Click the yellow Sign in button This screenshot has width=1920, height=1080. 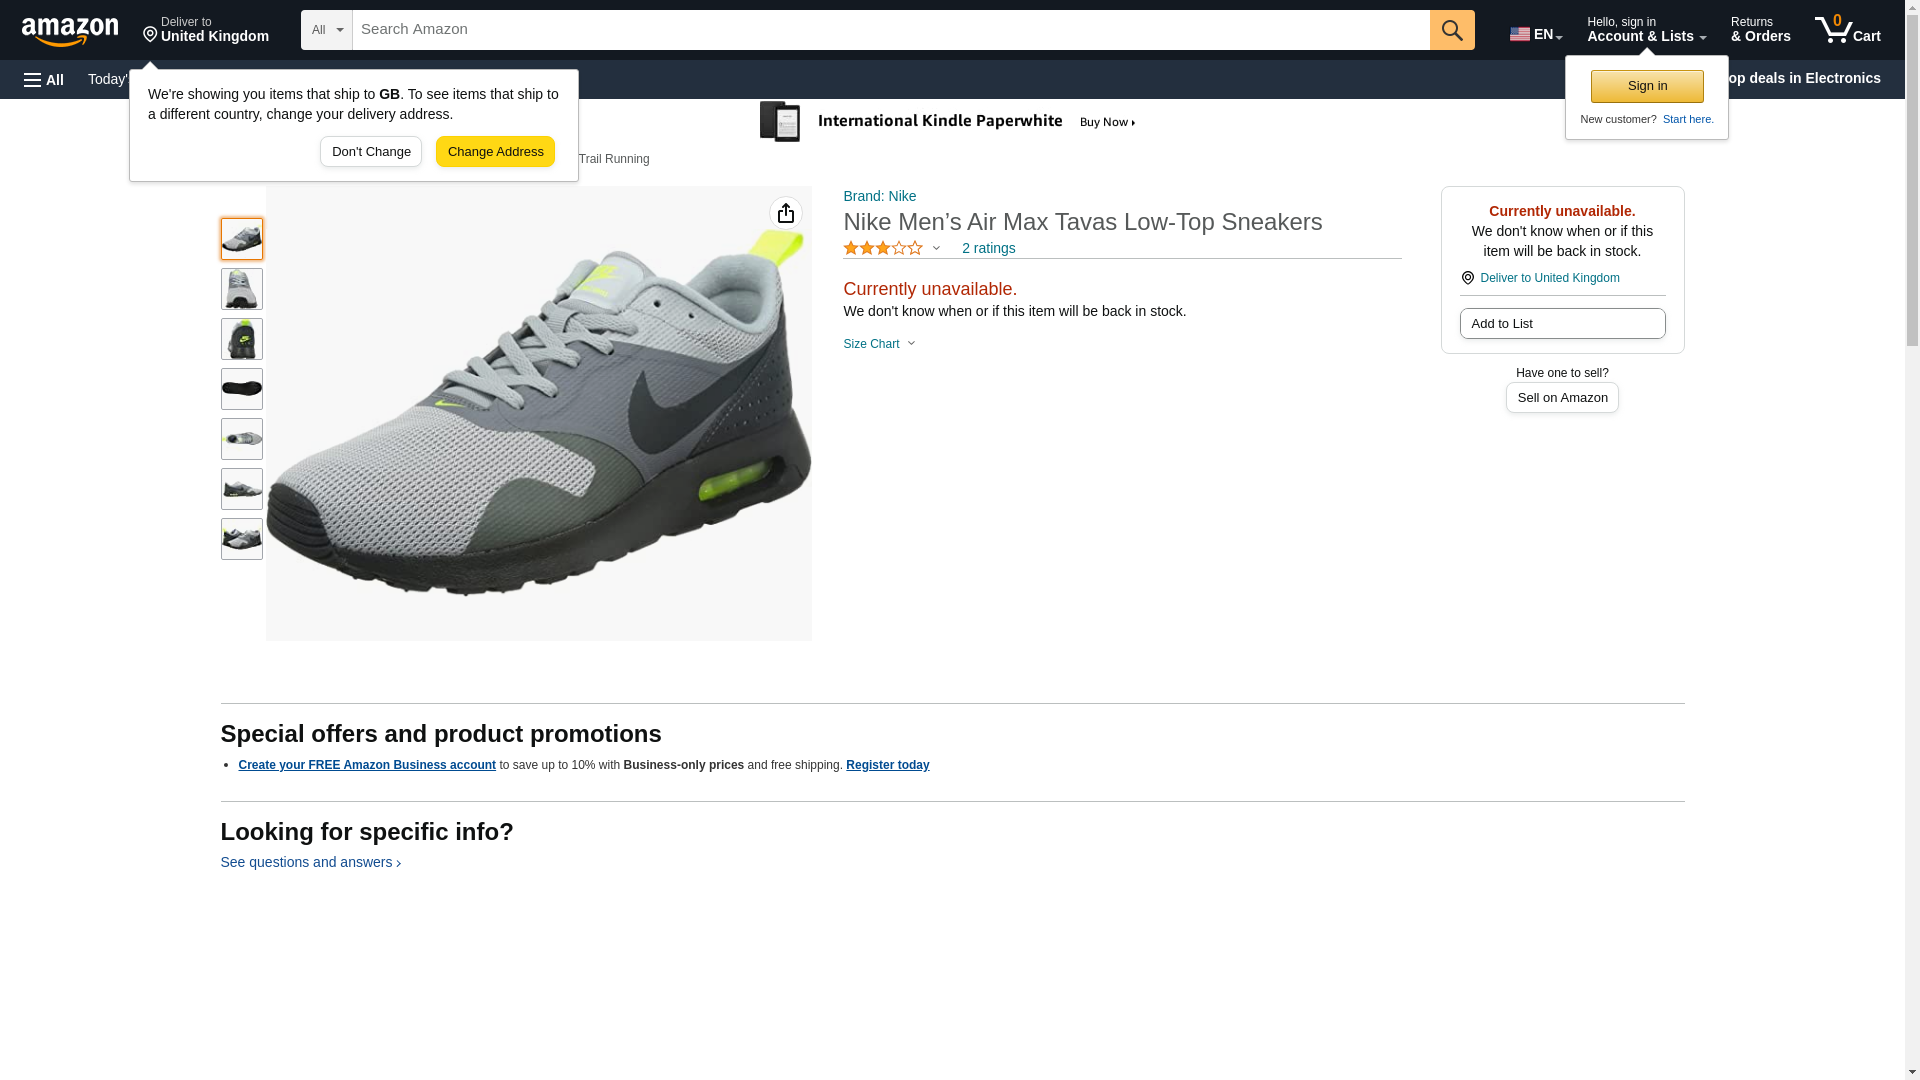(1646, 86)
